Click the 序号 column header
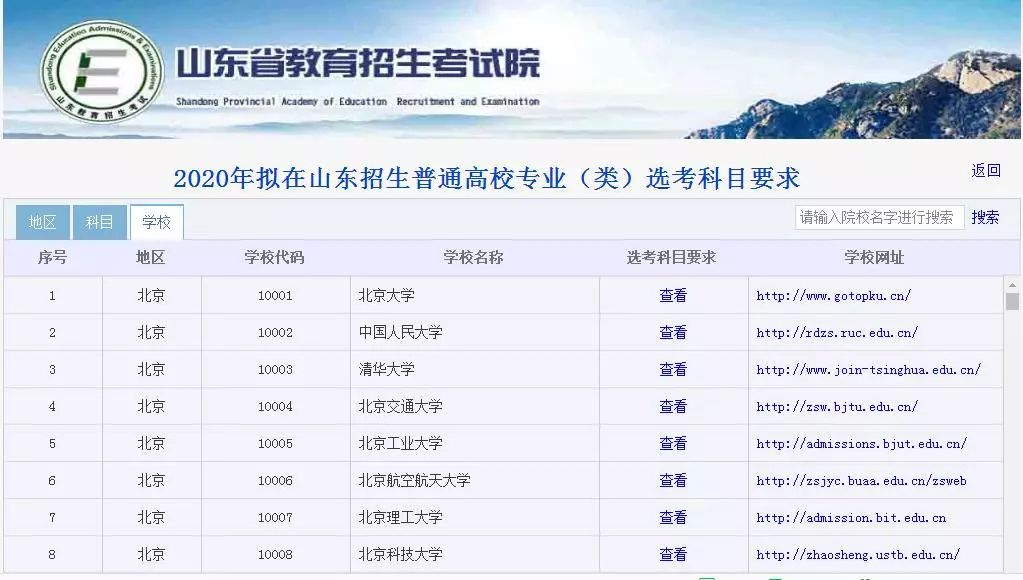This screenshot has height=580, width=1023. click(x=52, y=258)
